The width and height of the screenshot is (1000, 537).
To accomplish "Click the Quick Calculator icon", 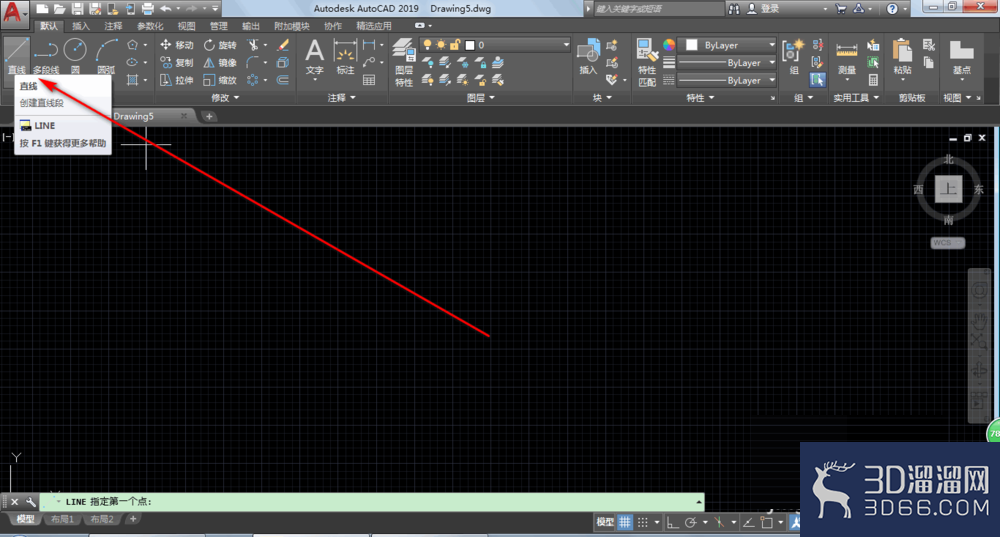I will click(873, 80).
